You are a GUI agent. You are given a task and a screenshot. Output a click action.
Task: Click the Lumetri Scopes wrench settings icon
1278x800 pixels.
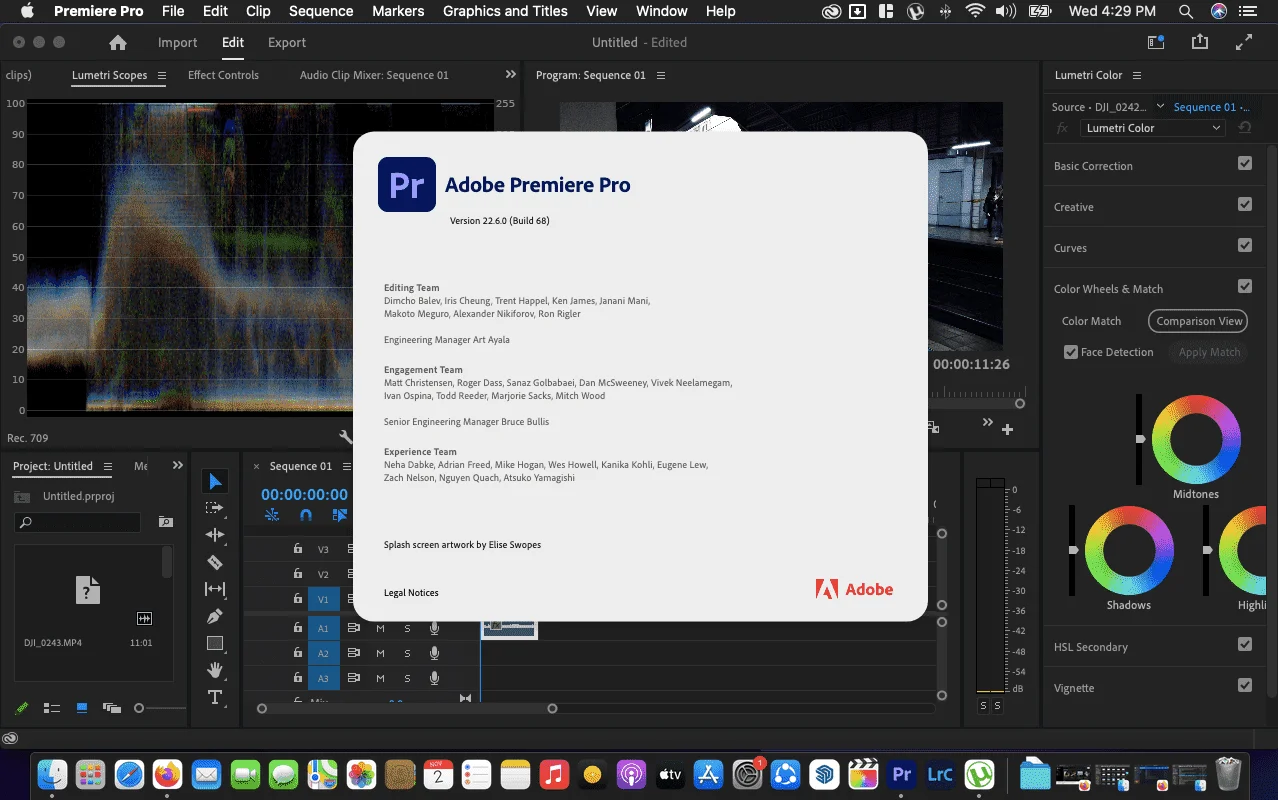[x=346, y=437]
